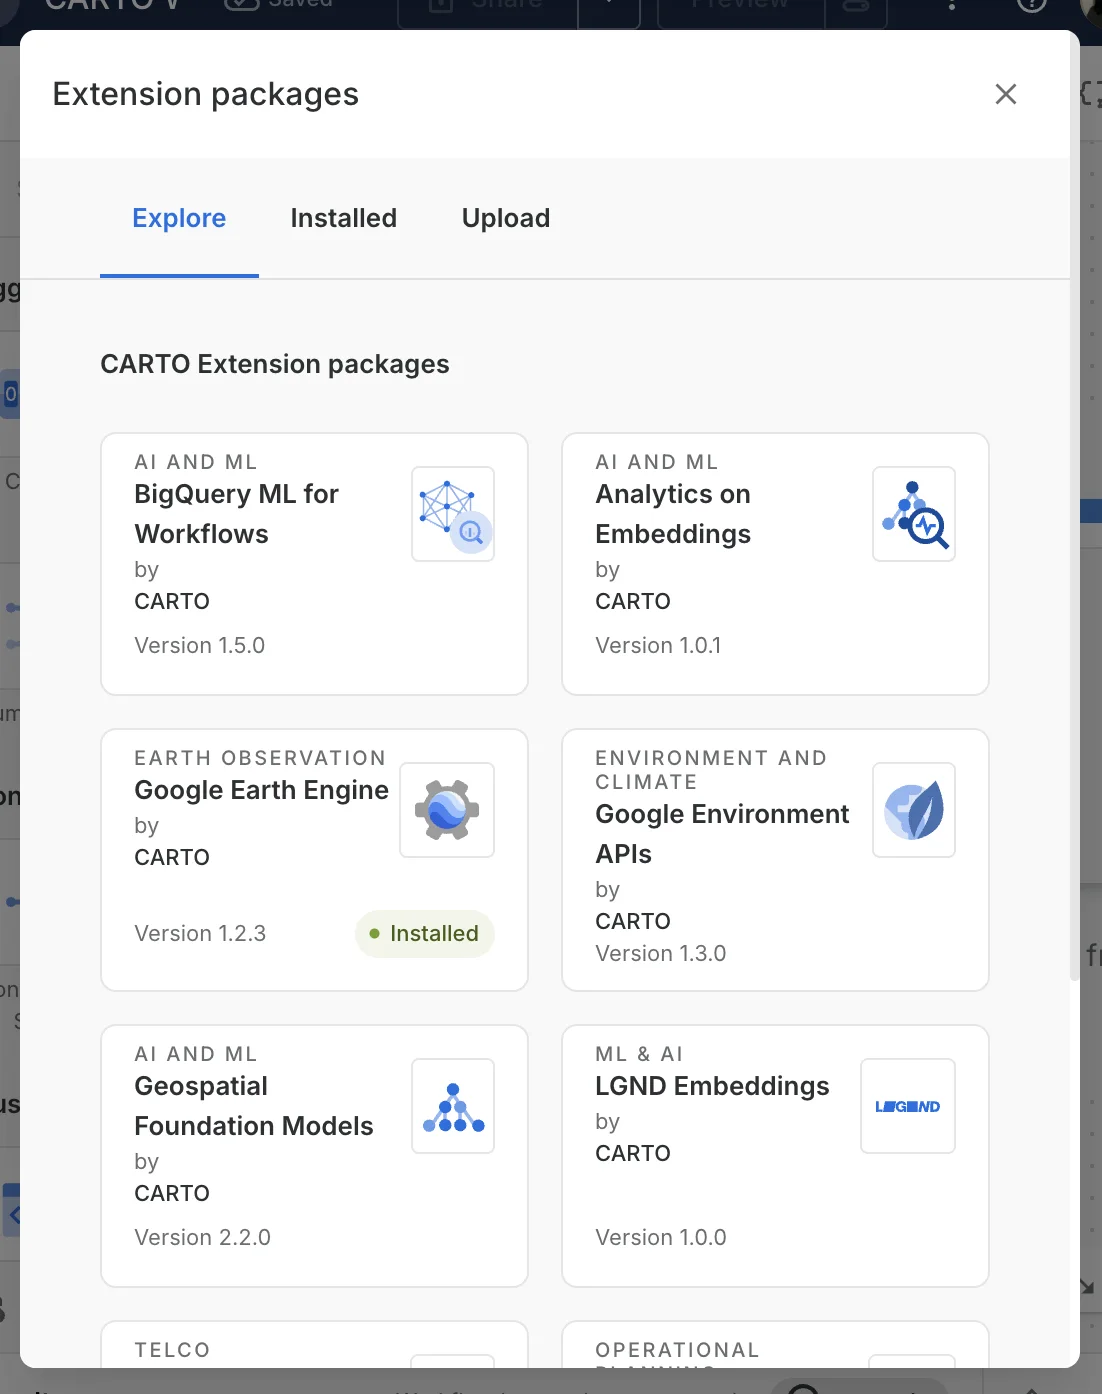The image size is (1102, 1394).
Task: Open the Google Environment APIs title
Action: (722, 834)
